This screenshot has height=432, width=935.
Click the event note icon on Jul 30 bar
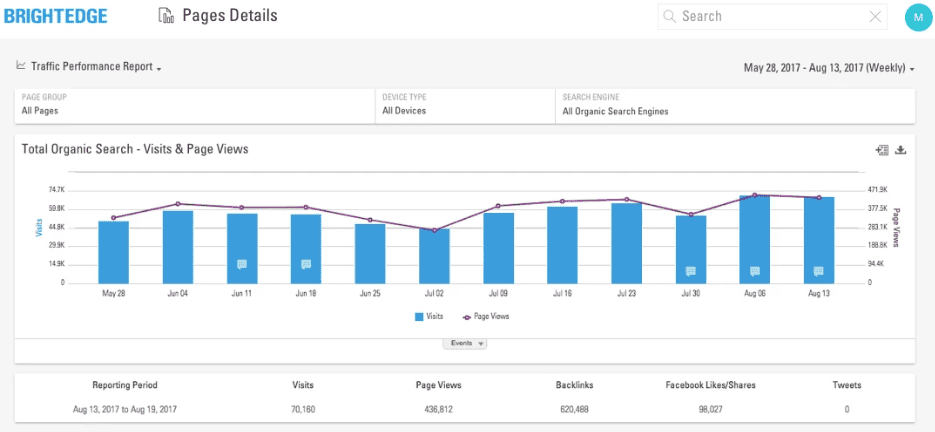(x=691, y=271)
